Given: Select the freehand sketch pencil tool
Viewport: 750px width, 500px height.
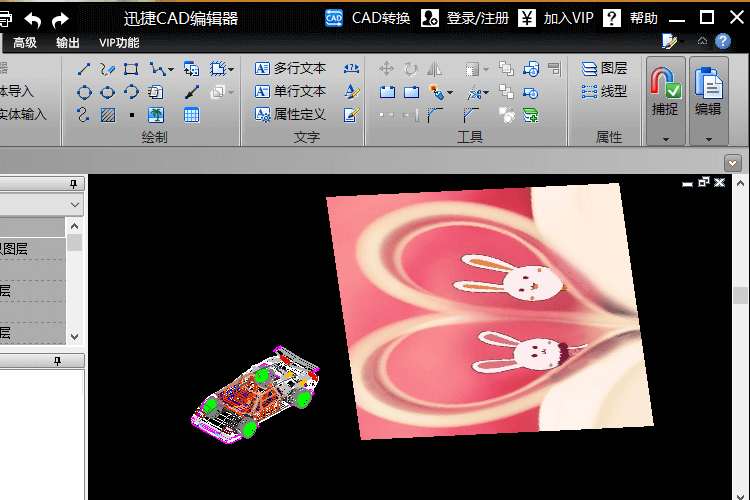Looking at the screenshot, I should coord(108,69).
